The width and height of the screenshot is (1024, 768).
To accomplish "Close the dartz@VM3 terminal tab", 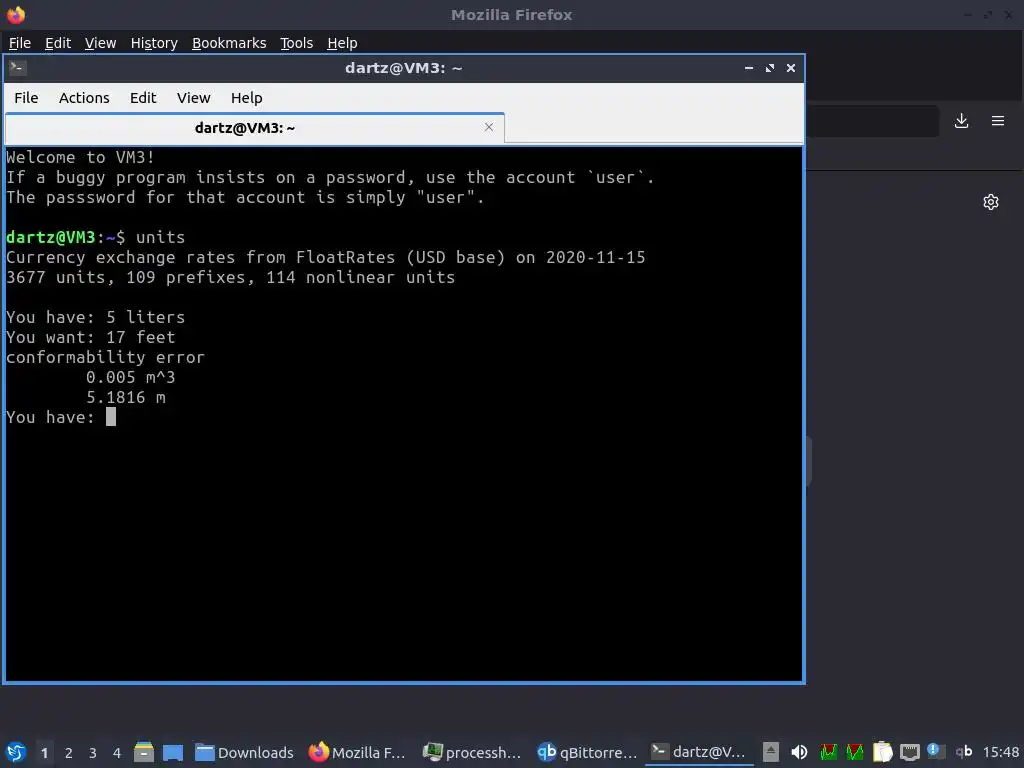I will tap(488, 127).
